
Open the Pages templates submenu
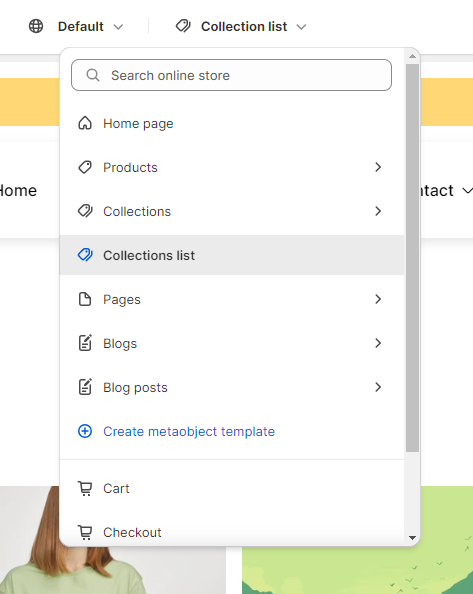pyautogui.click(x=231, y=299)
